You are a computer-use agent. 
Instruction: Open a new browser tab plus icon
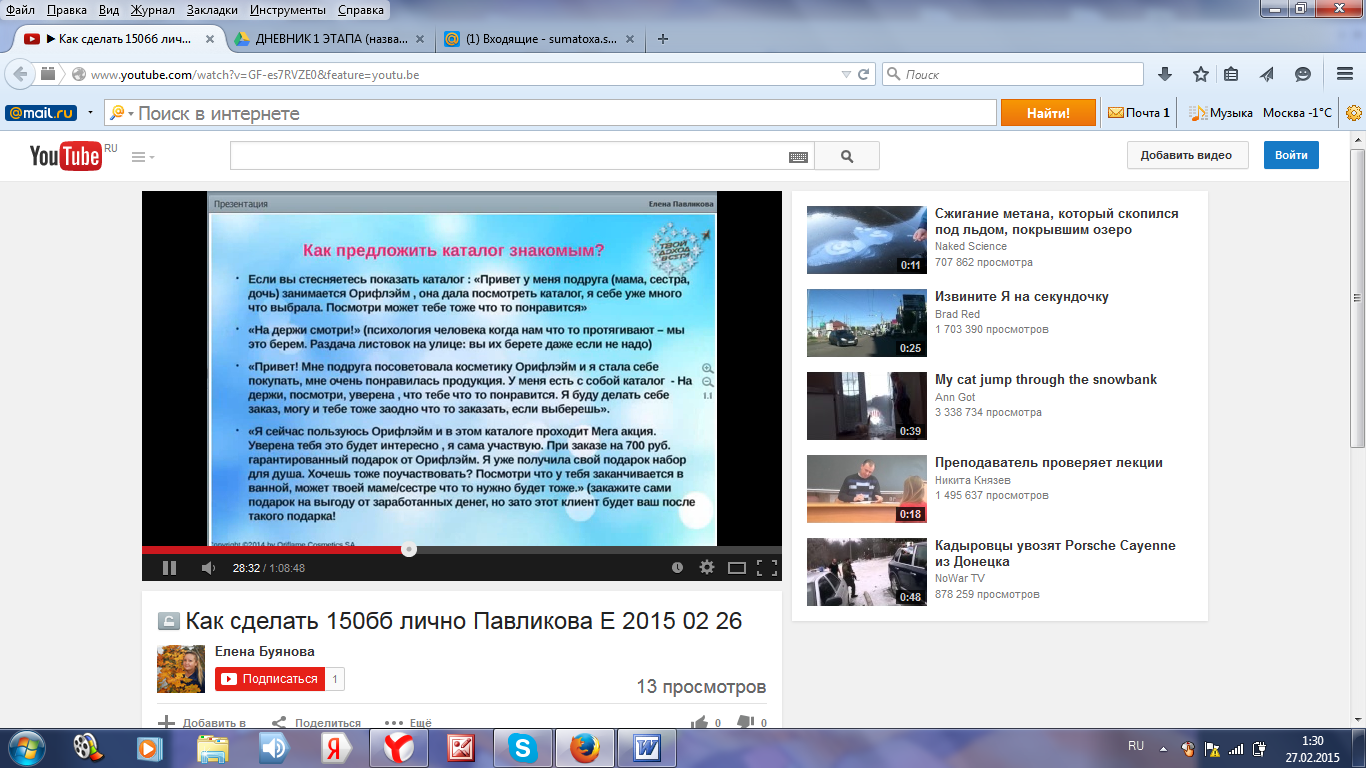662,39
